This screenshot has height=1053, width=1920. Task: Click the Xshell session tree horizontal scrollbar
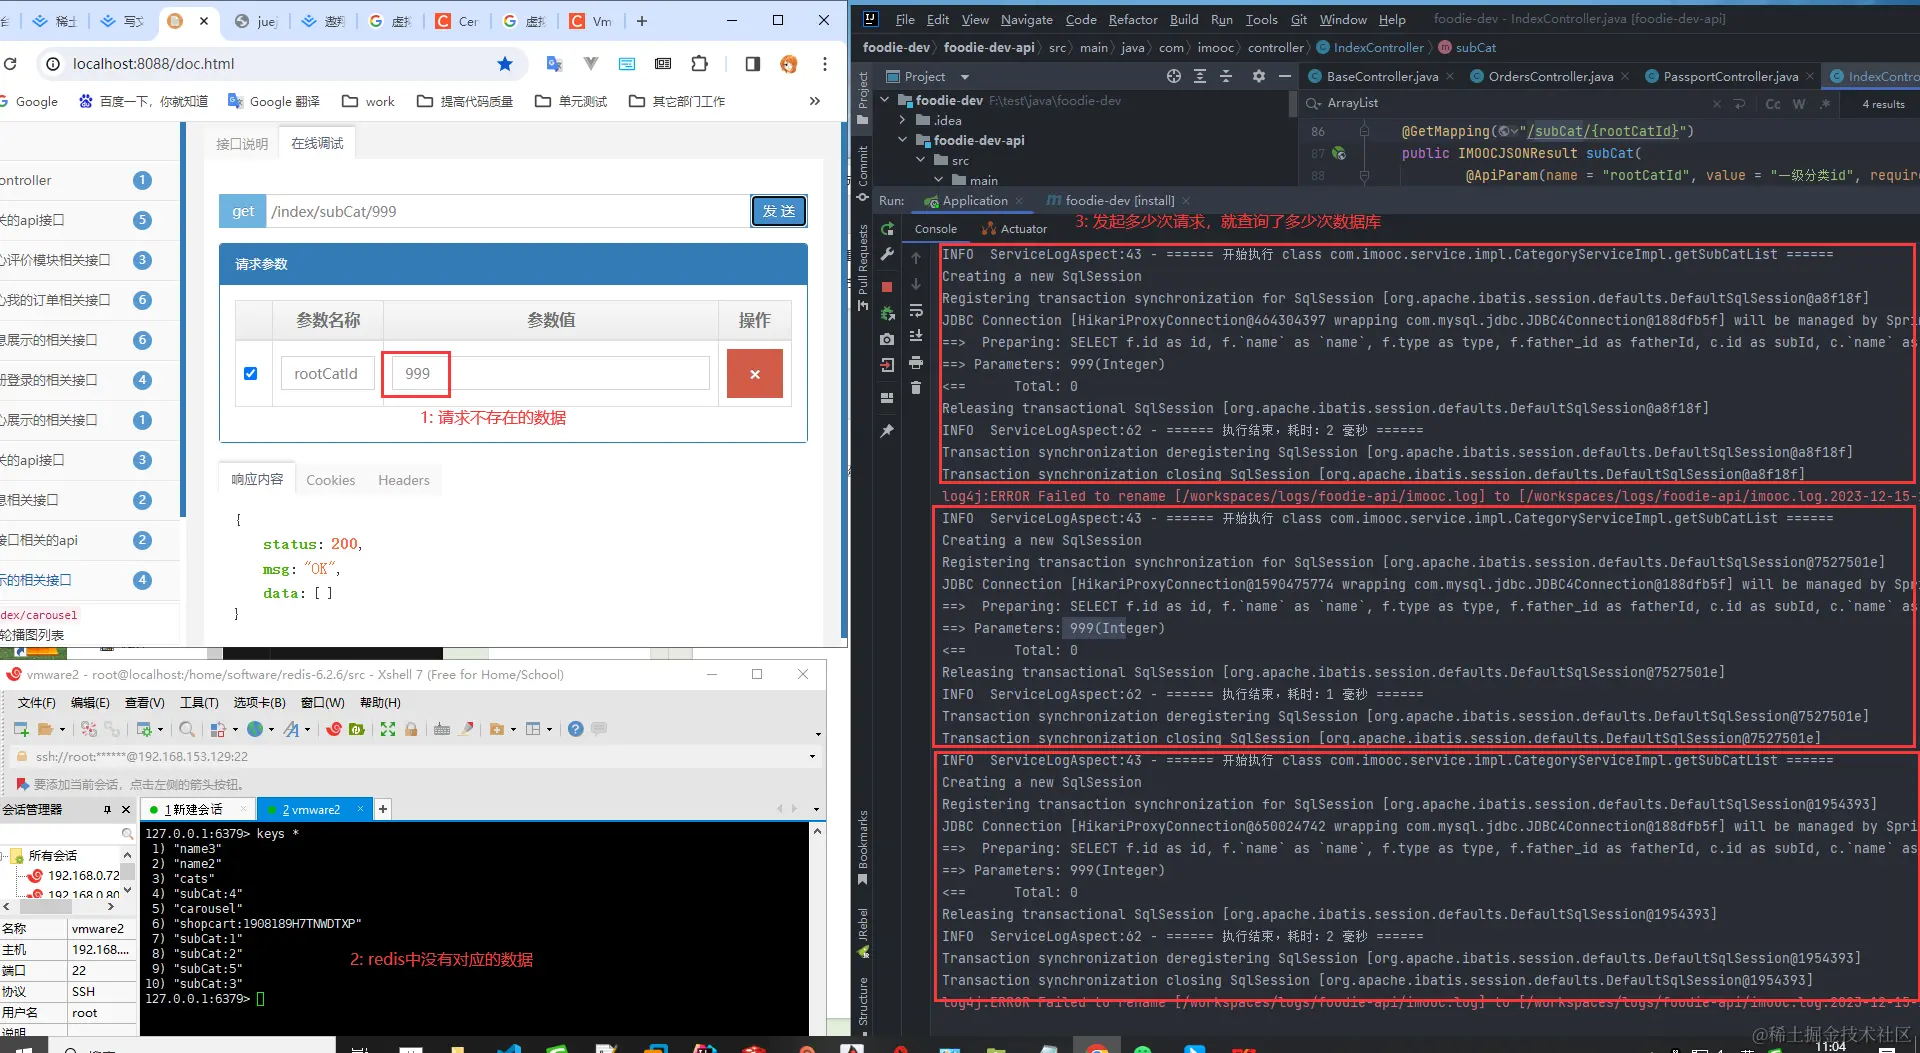[x=46, y=907]
